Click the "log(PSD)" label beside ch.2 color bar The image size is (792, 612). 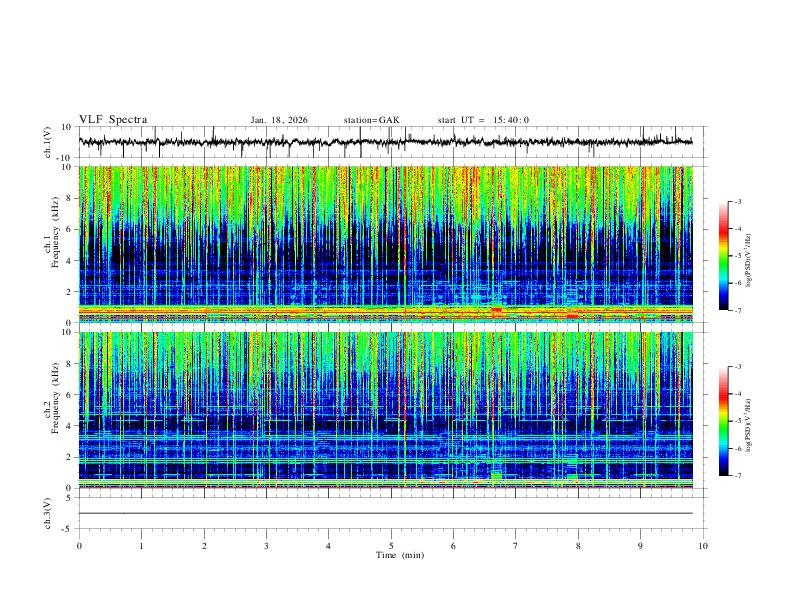coord(749,426)
